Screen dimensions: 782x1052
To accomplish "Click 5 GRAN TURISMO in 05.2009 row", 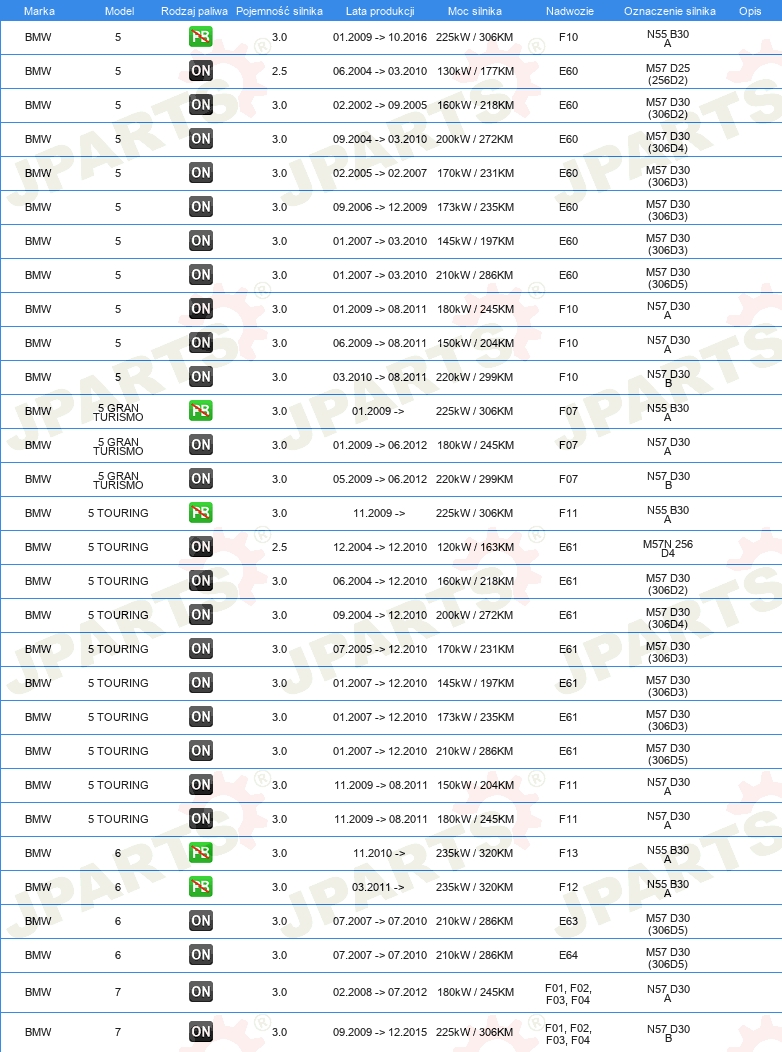I will pos(118,480).
